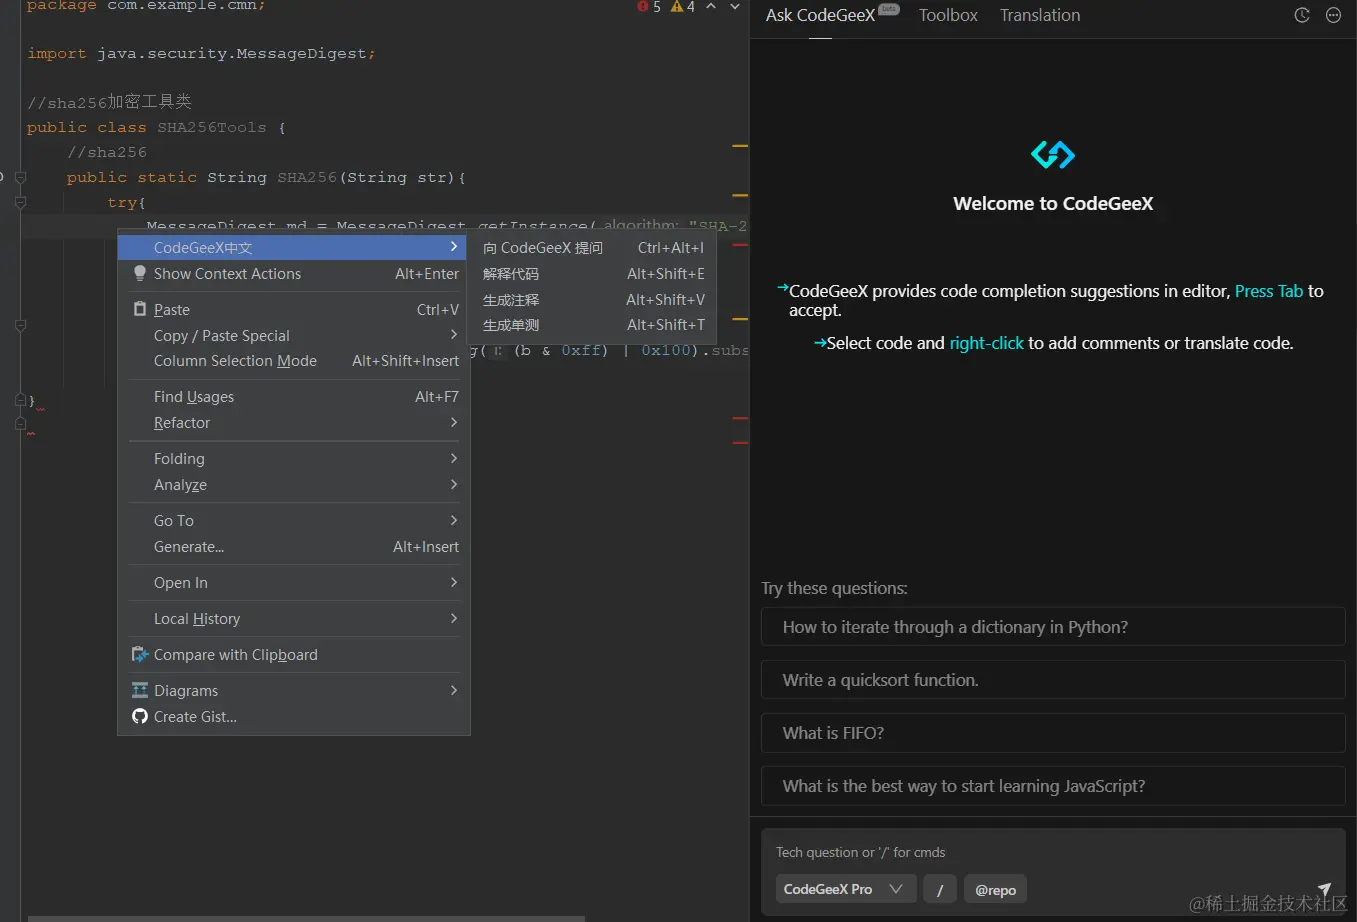Click the CodeGeeX logo in welcome panel

pos(1053,155)
